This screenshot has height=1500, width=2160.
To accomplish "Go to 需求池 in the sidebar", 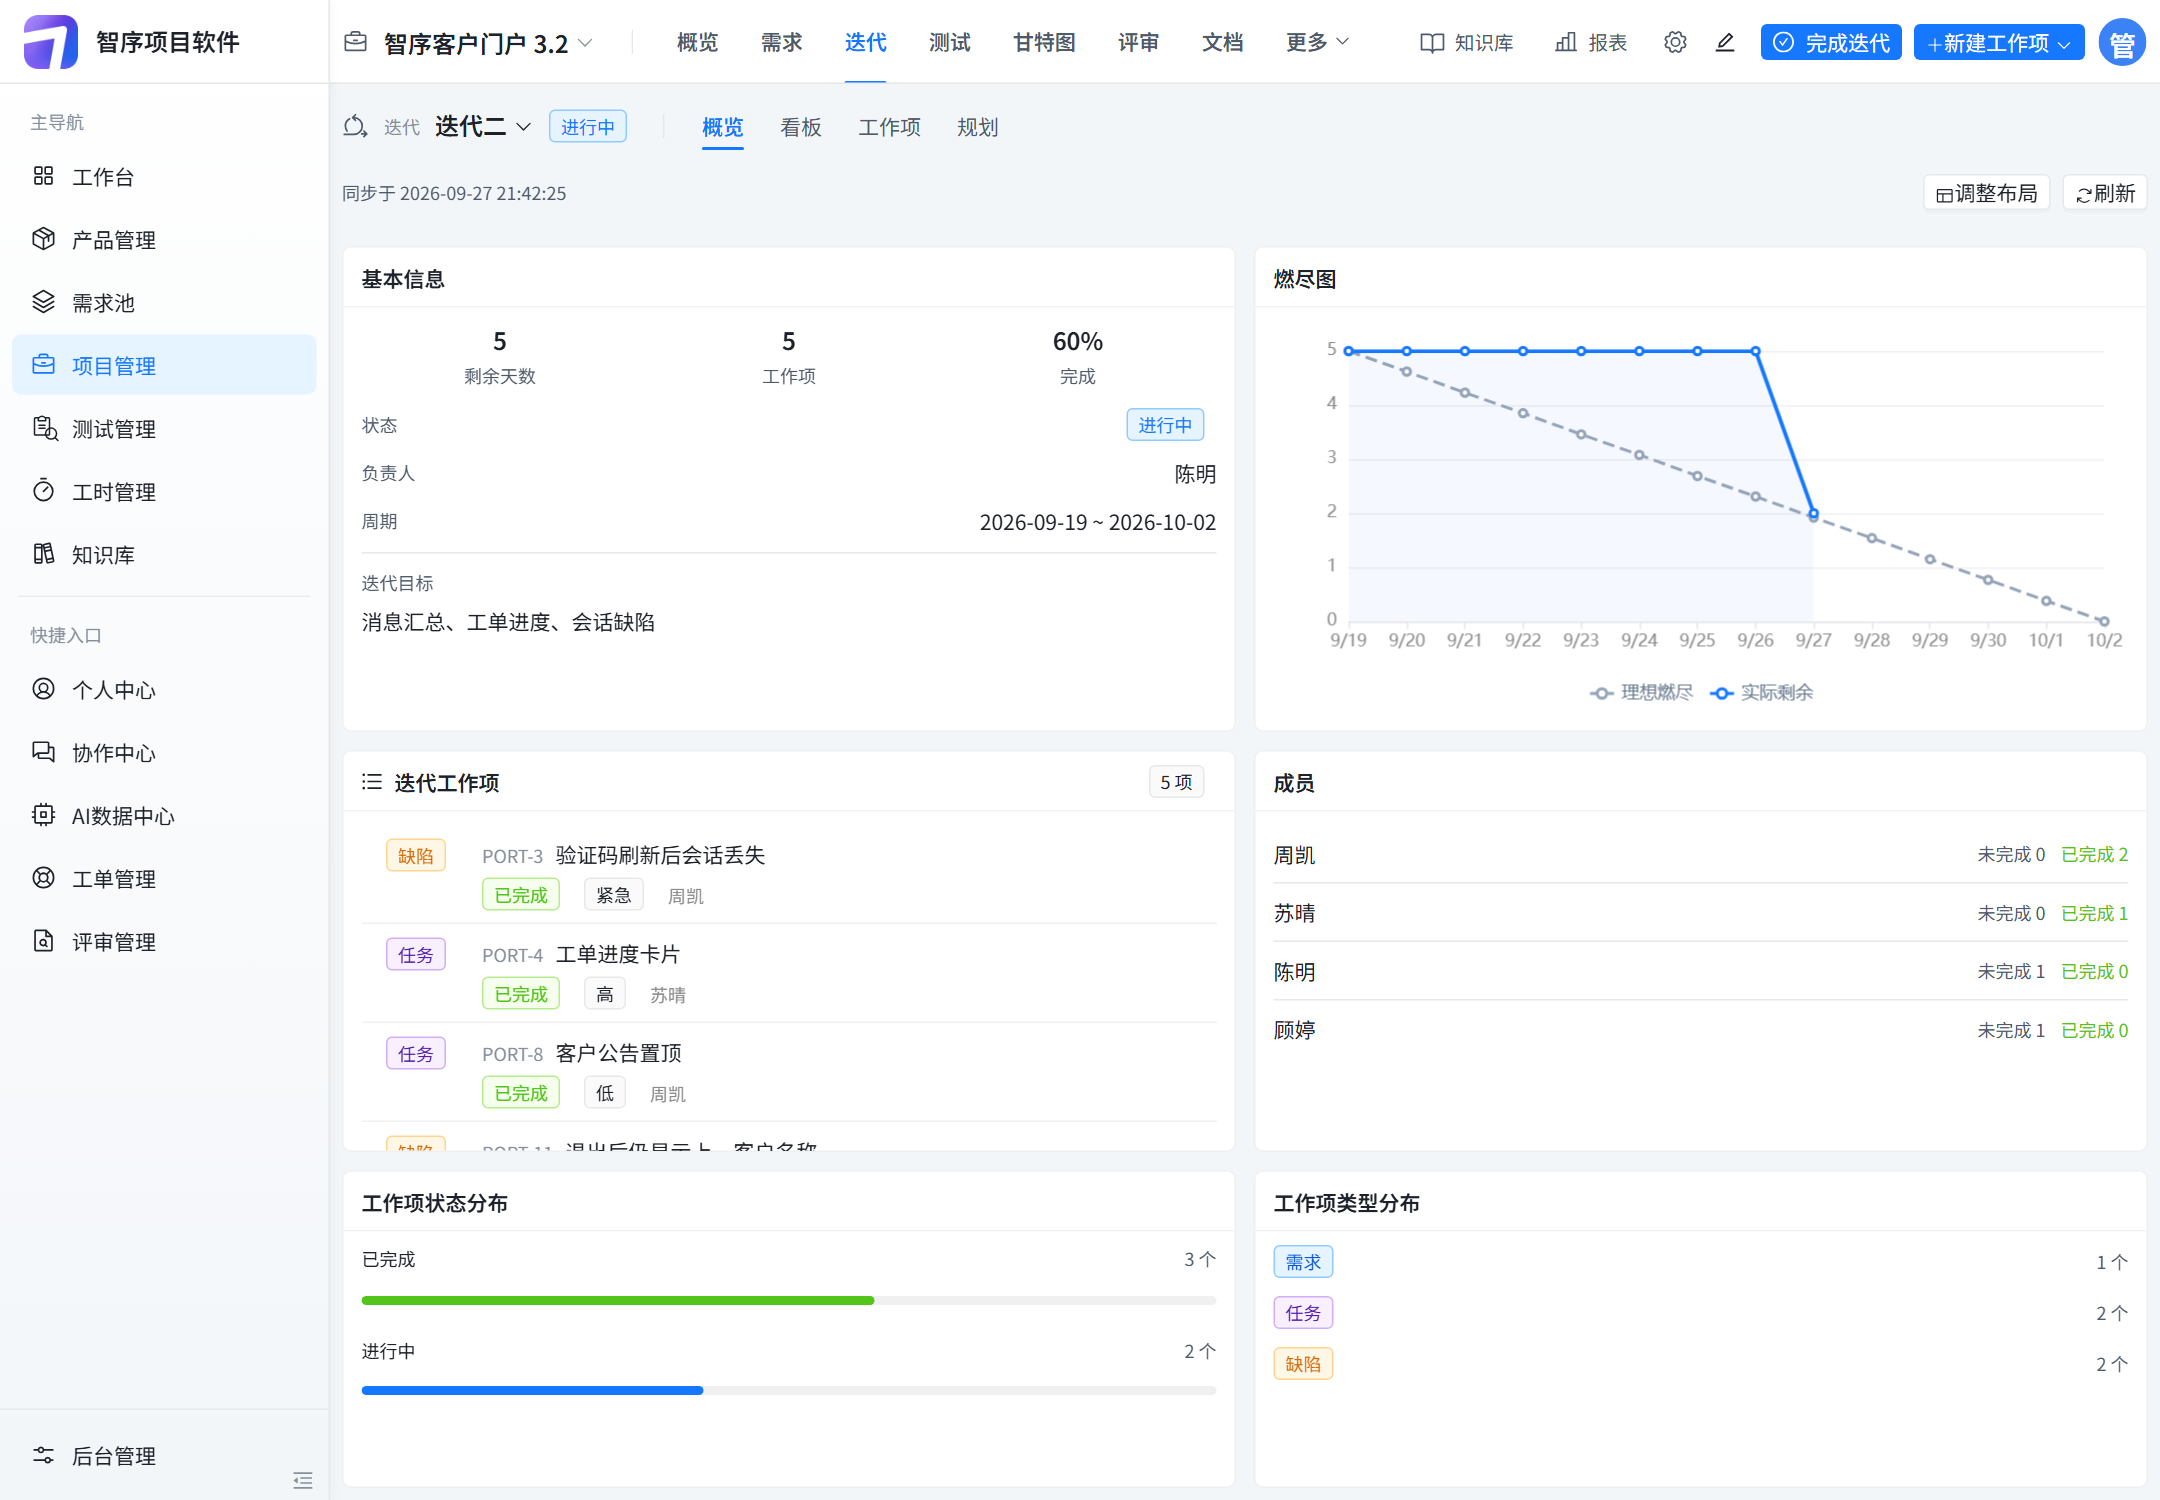I will tap(164, 303).
